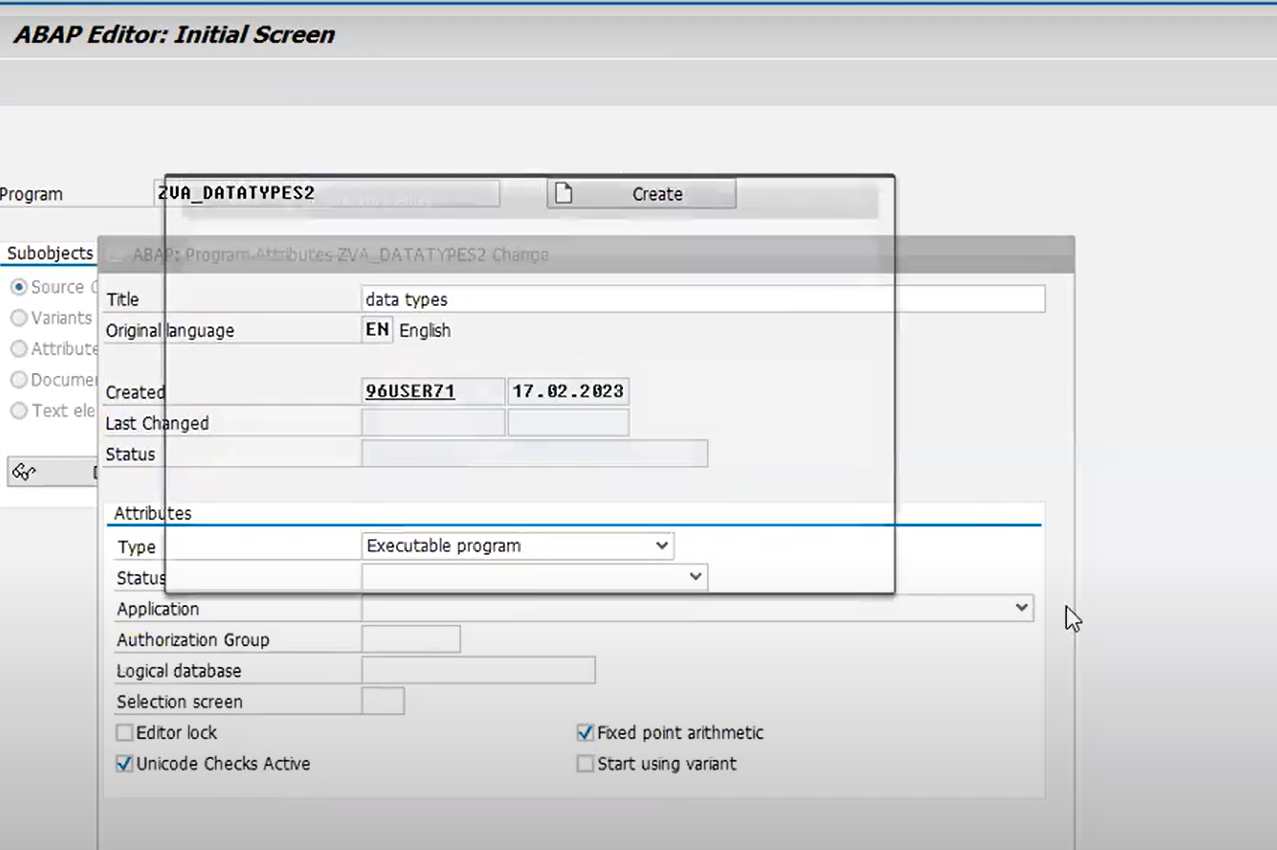Click the document icon on Create button
Image resolution: width=1277 pixels, height=850 pixels.
(564, 193)
